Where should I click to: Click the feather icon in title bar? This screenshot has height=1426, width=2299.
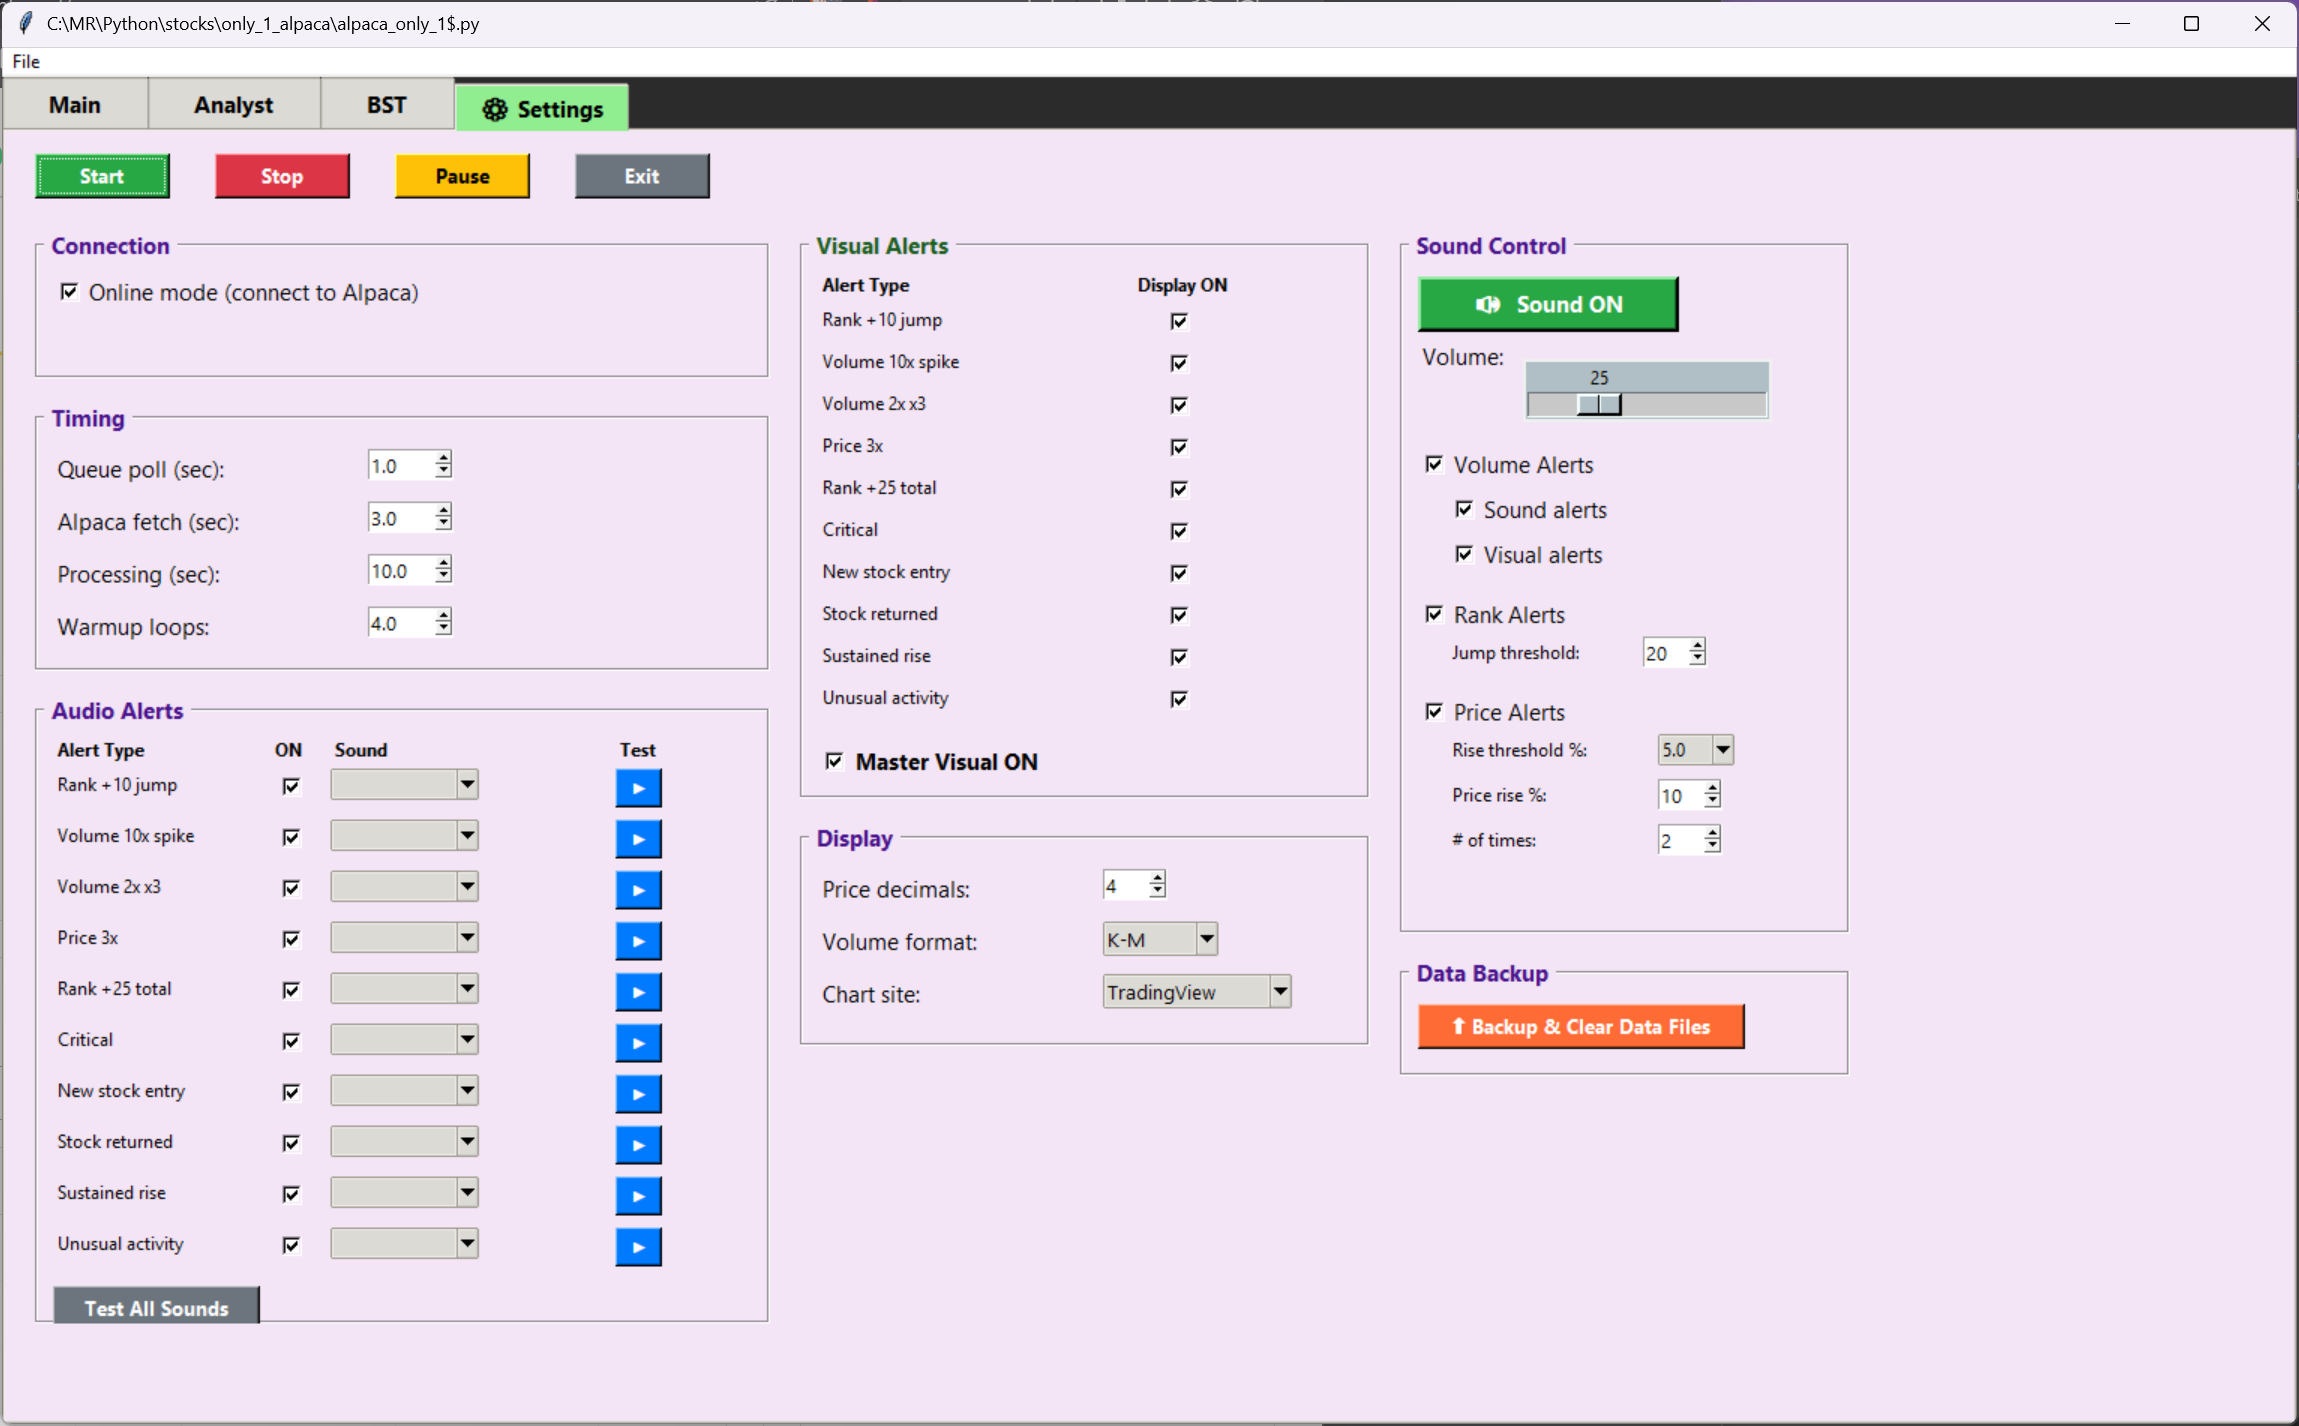[x=26, y=23]
